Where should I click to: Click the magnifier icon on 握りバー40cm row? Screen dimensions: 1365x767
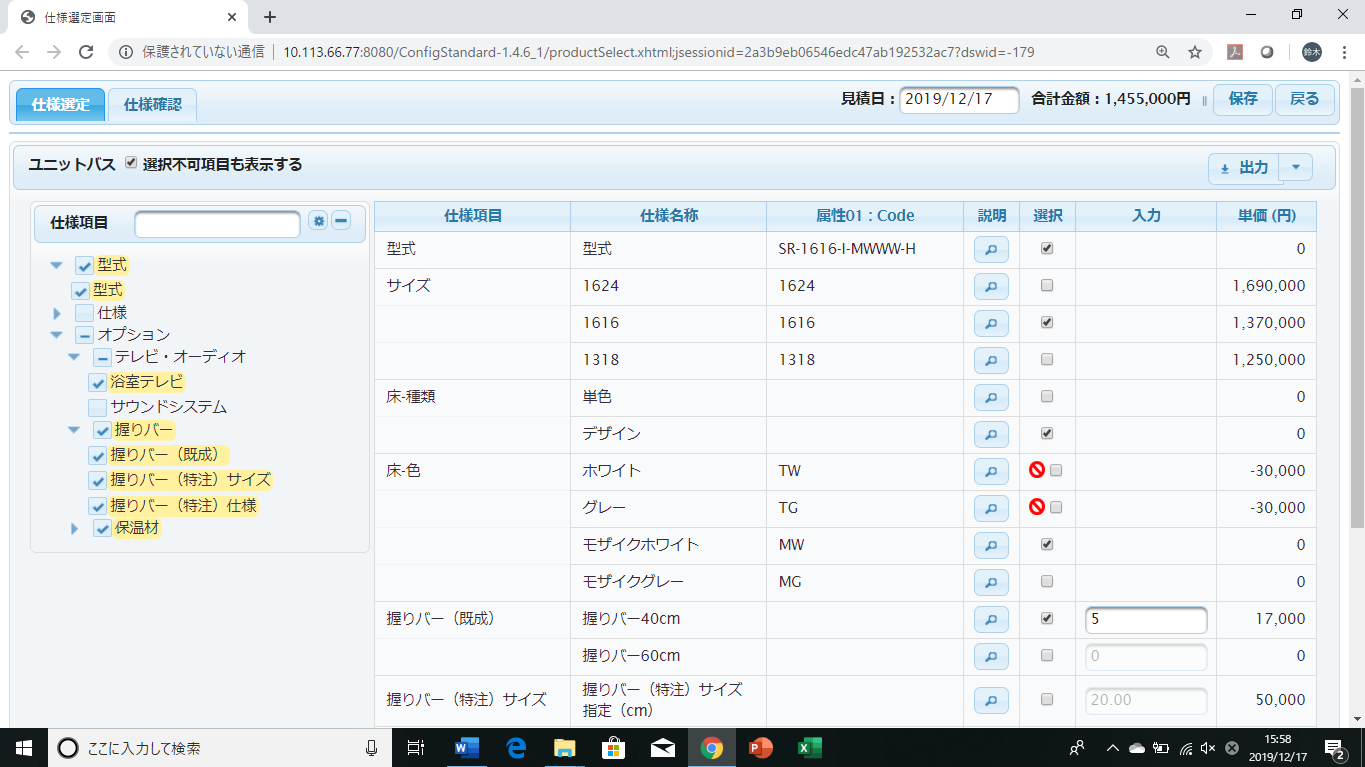click(990, 618)
